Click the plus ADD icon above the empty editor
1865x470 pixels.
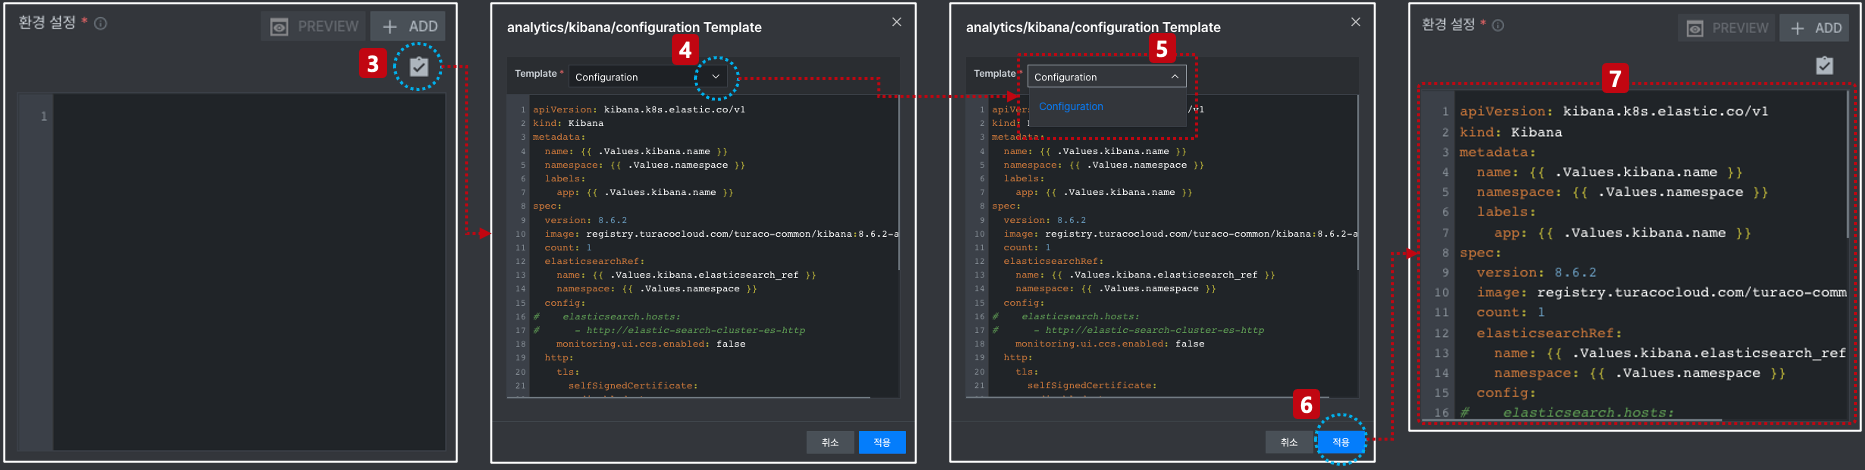coord(390,27)
